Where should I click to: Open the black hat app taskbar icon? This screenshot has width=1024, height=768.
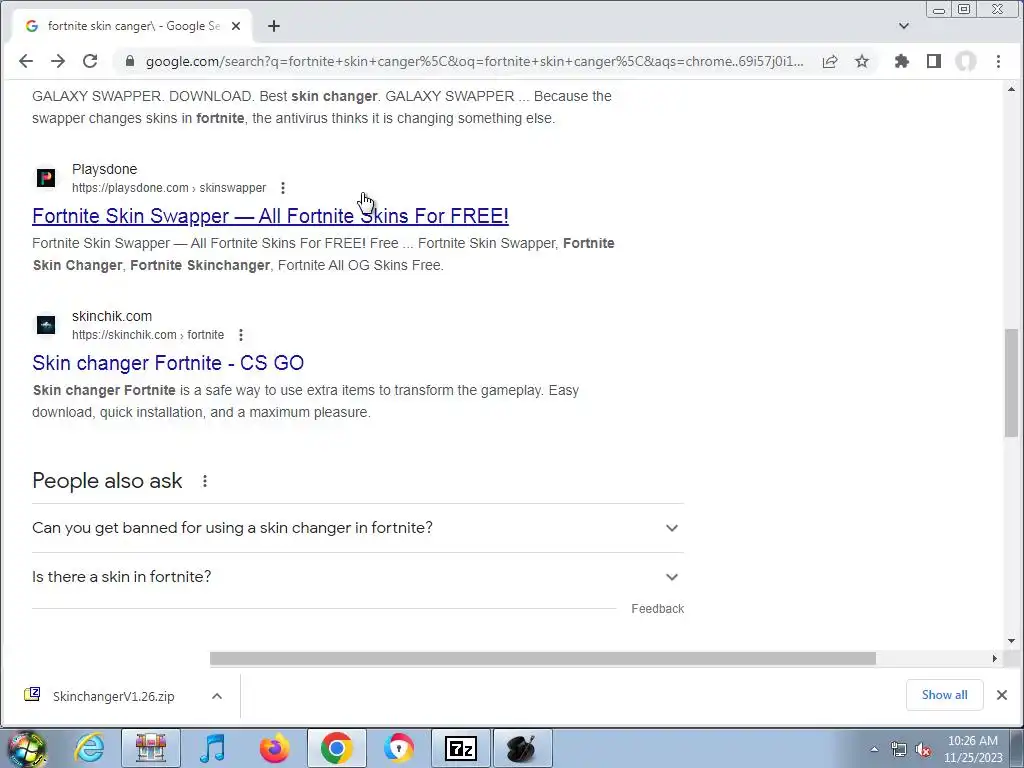point(522,748)
